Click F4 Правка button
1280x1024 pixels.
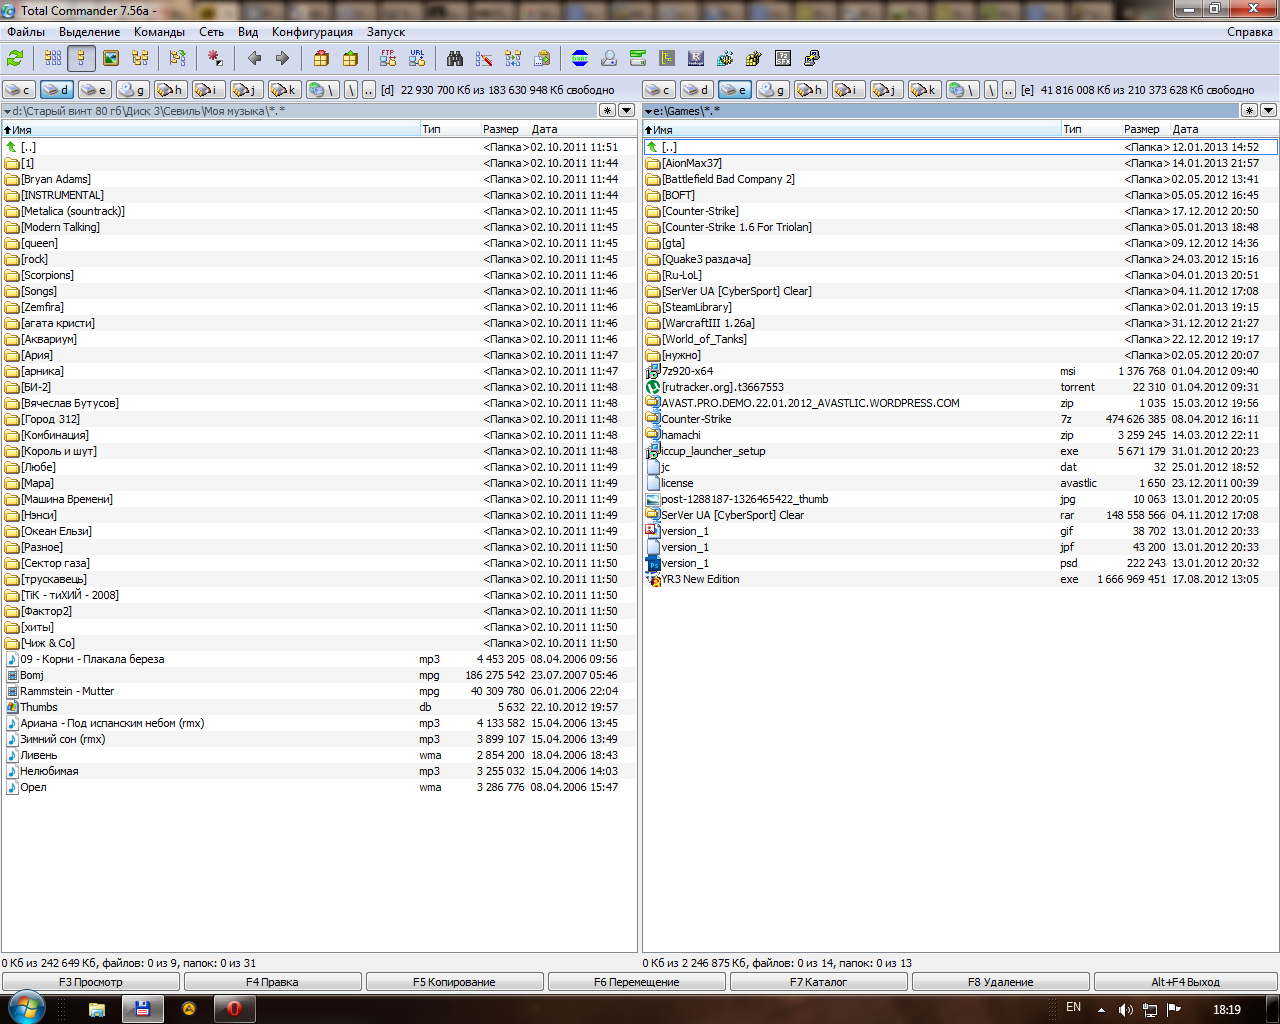click(x=272, y=982)
